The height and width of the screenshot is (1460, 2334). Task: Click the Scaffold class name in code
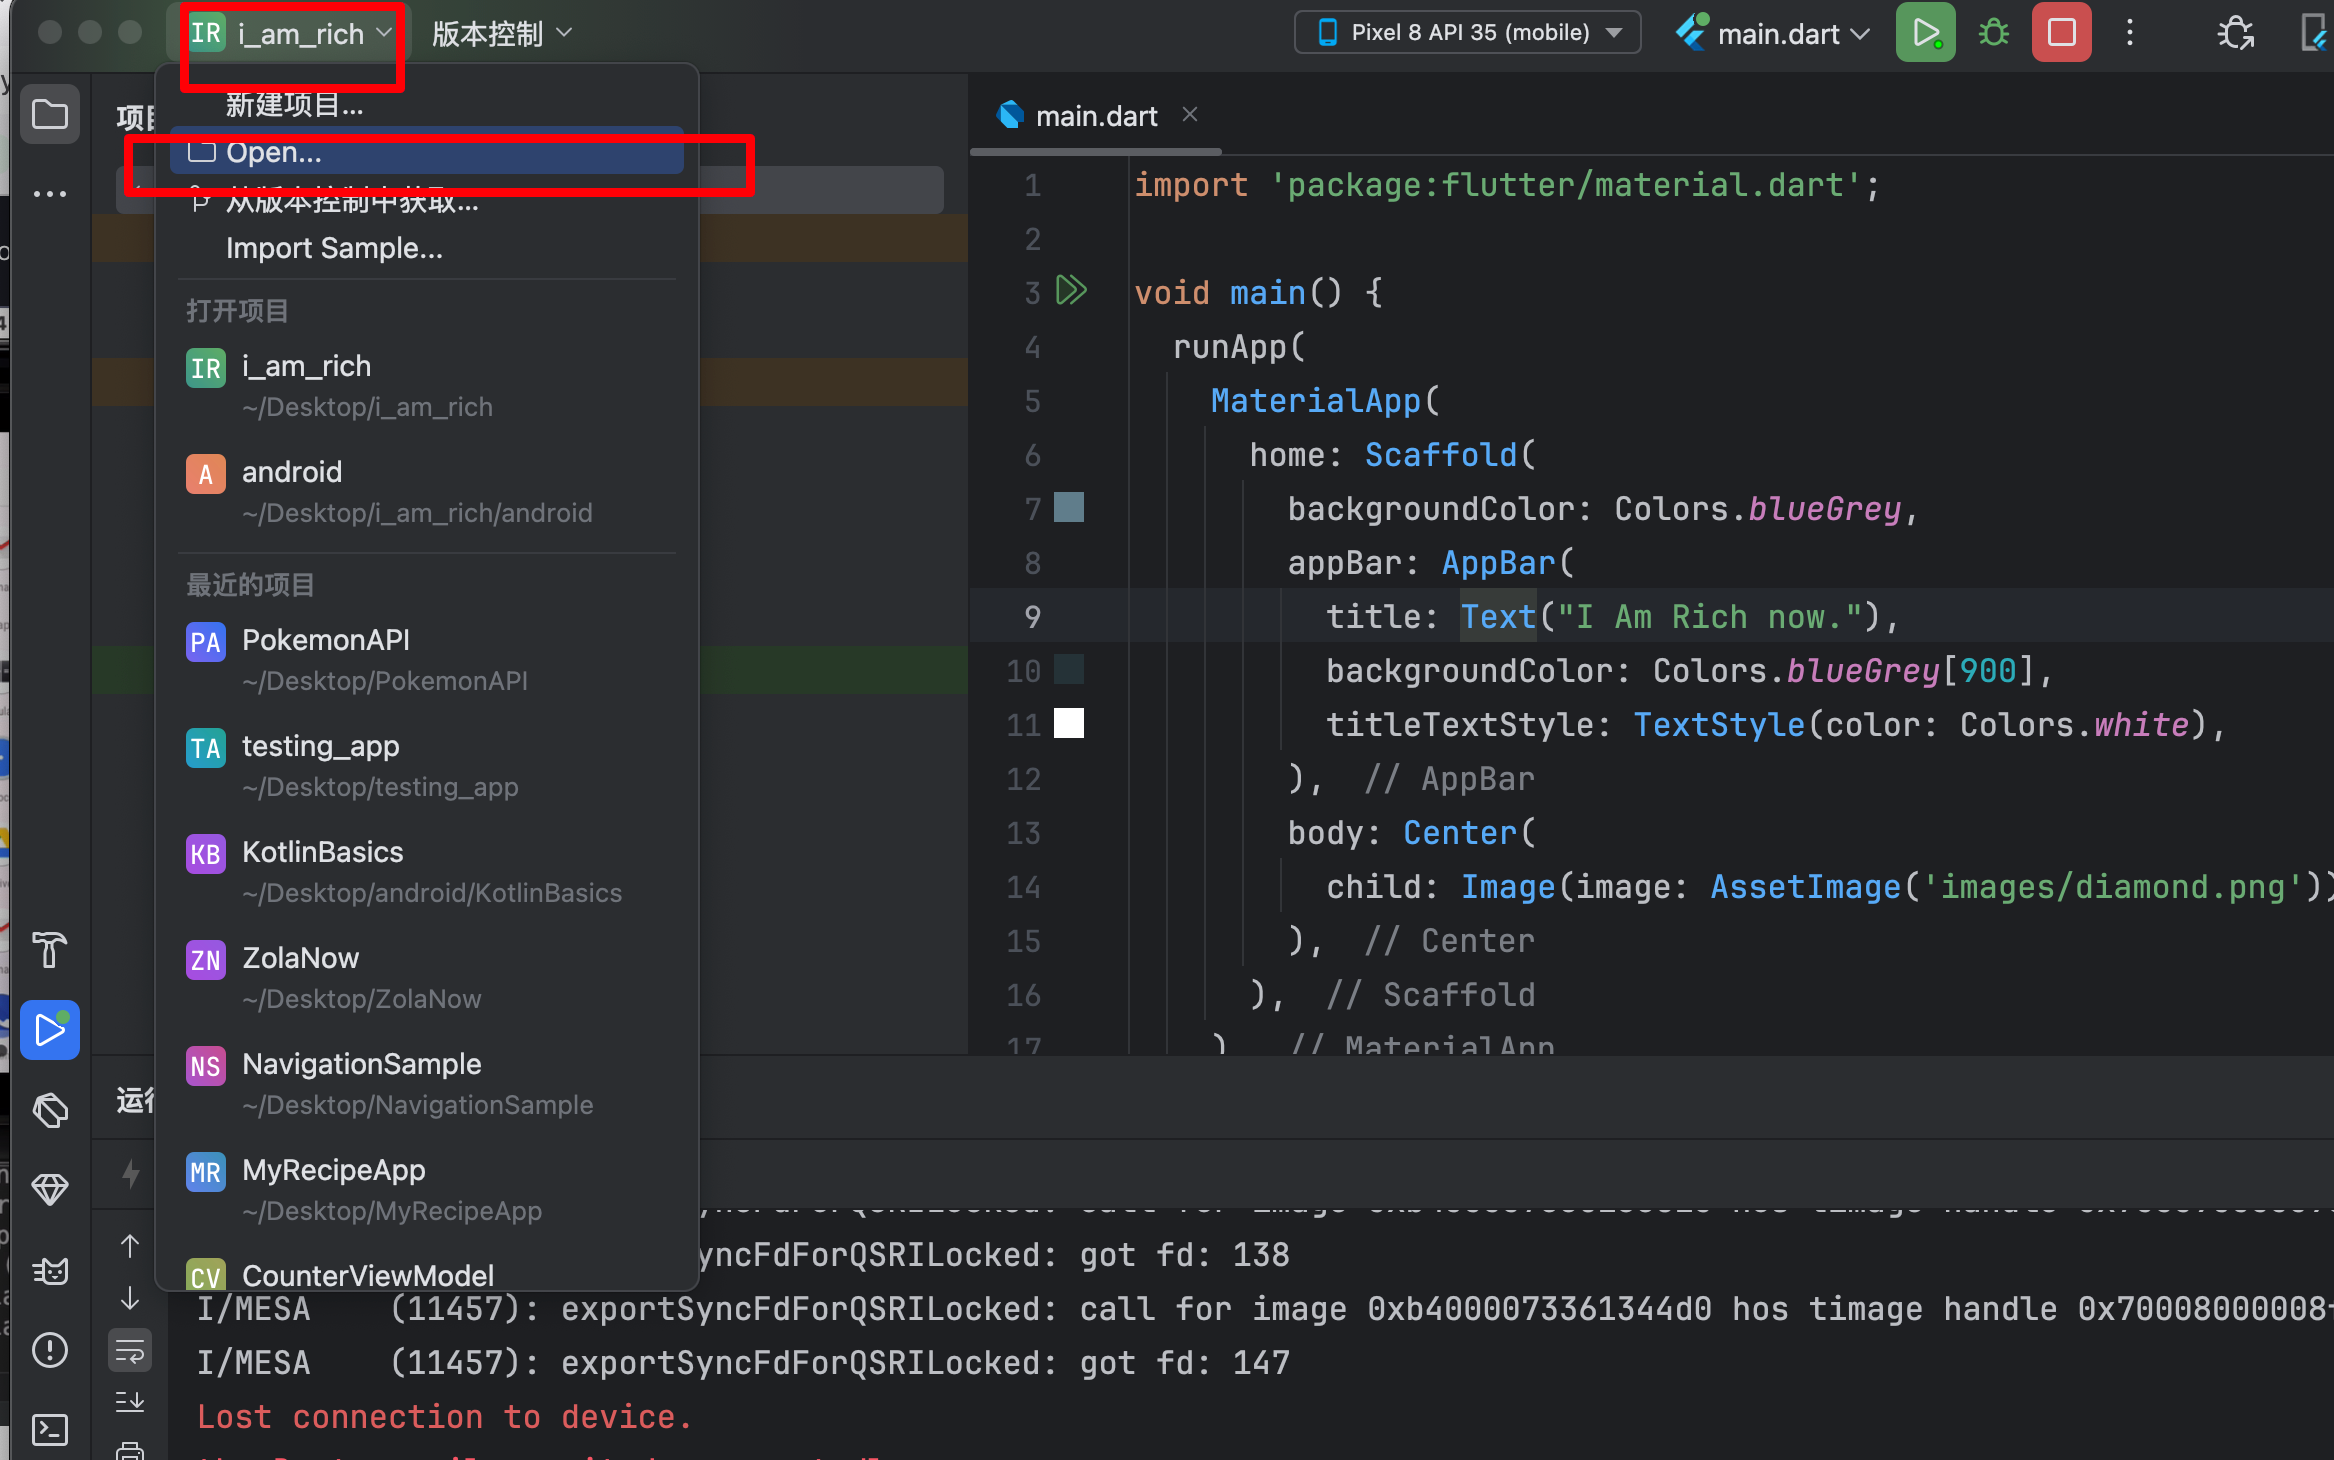1441,455
